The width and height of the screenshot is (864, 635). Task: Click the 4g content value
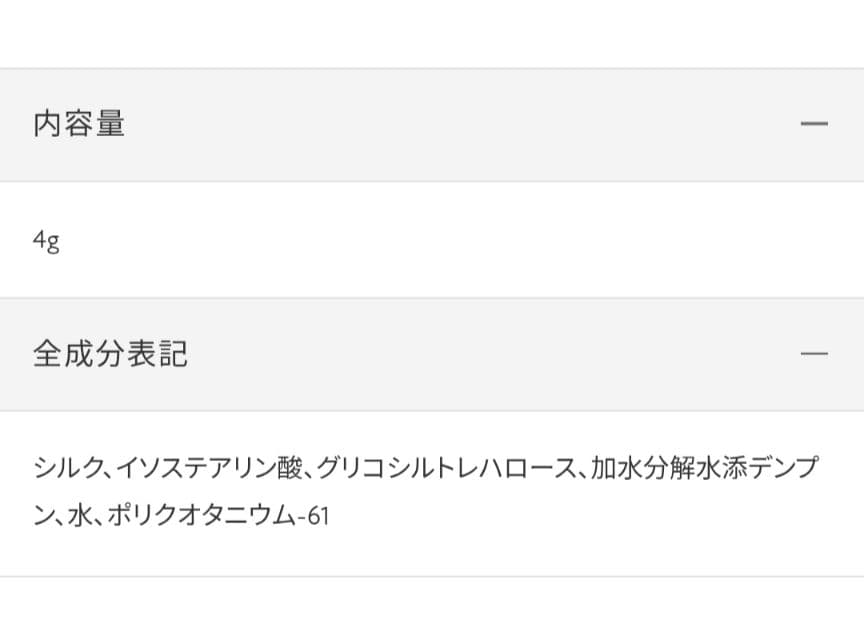tap(46, 241)
